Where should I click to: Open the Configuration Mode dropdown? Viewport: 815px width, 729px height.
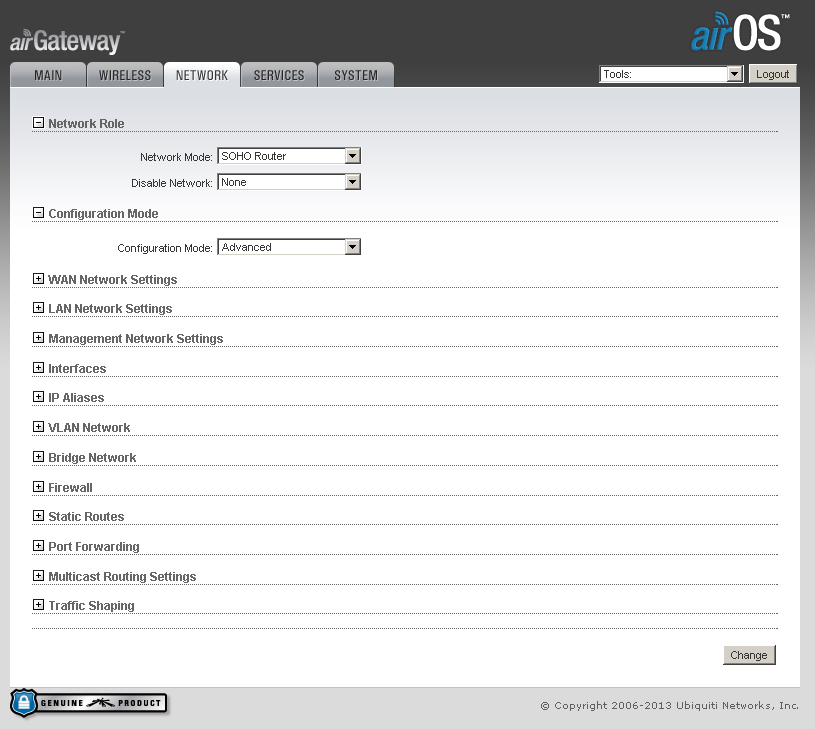353,246
